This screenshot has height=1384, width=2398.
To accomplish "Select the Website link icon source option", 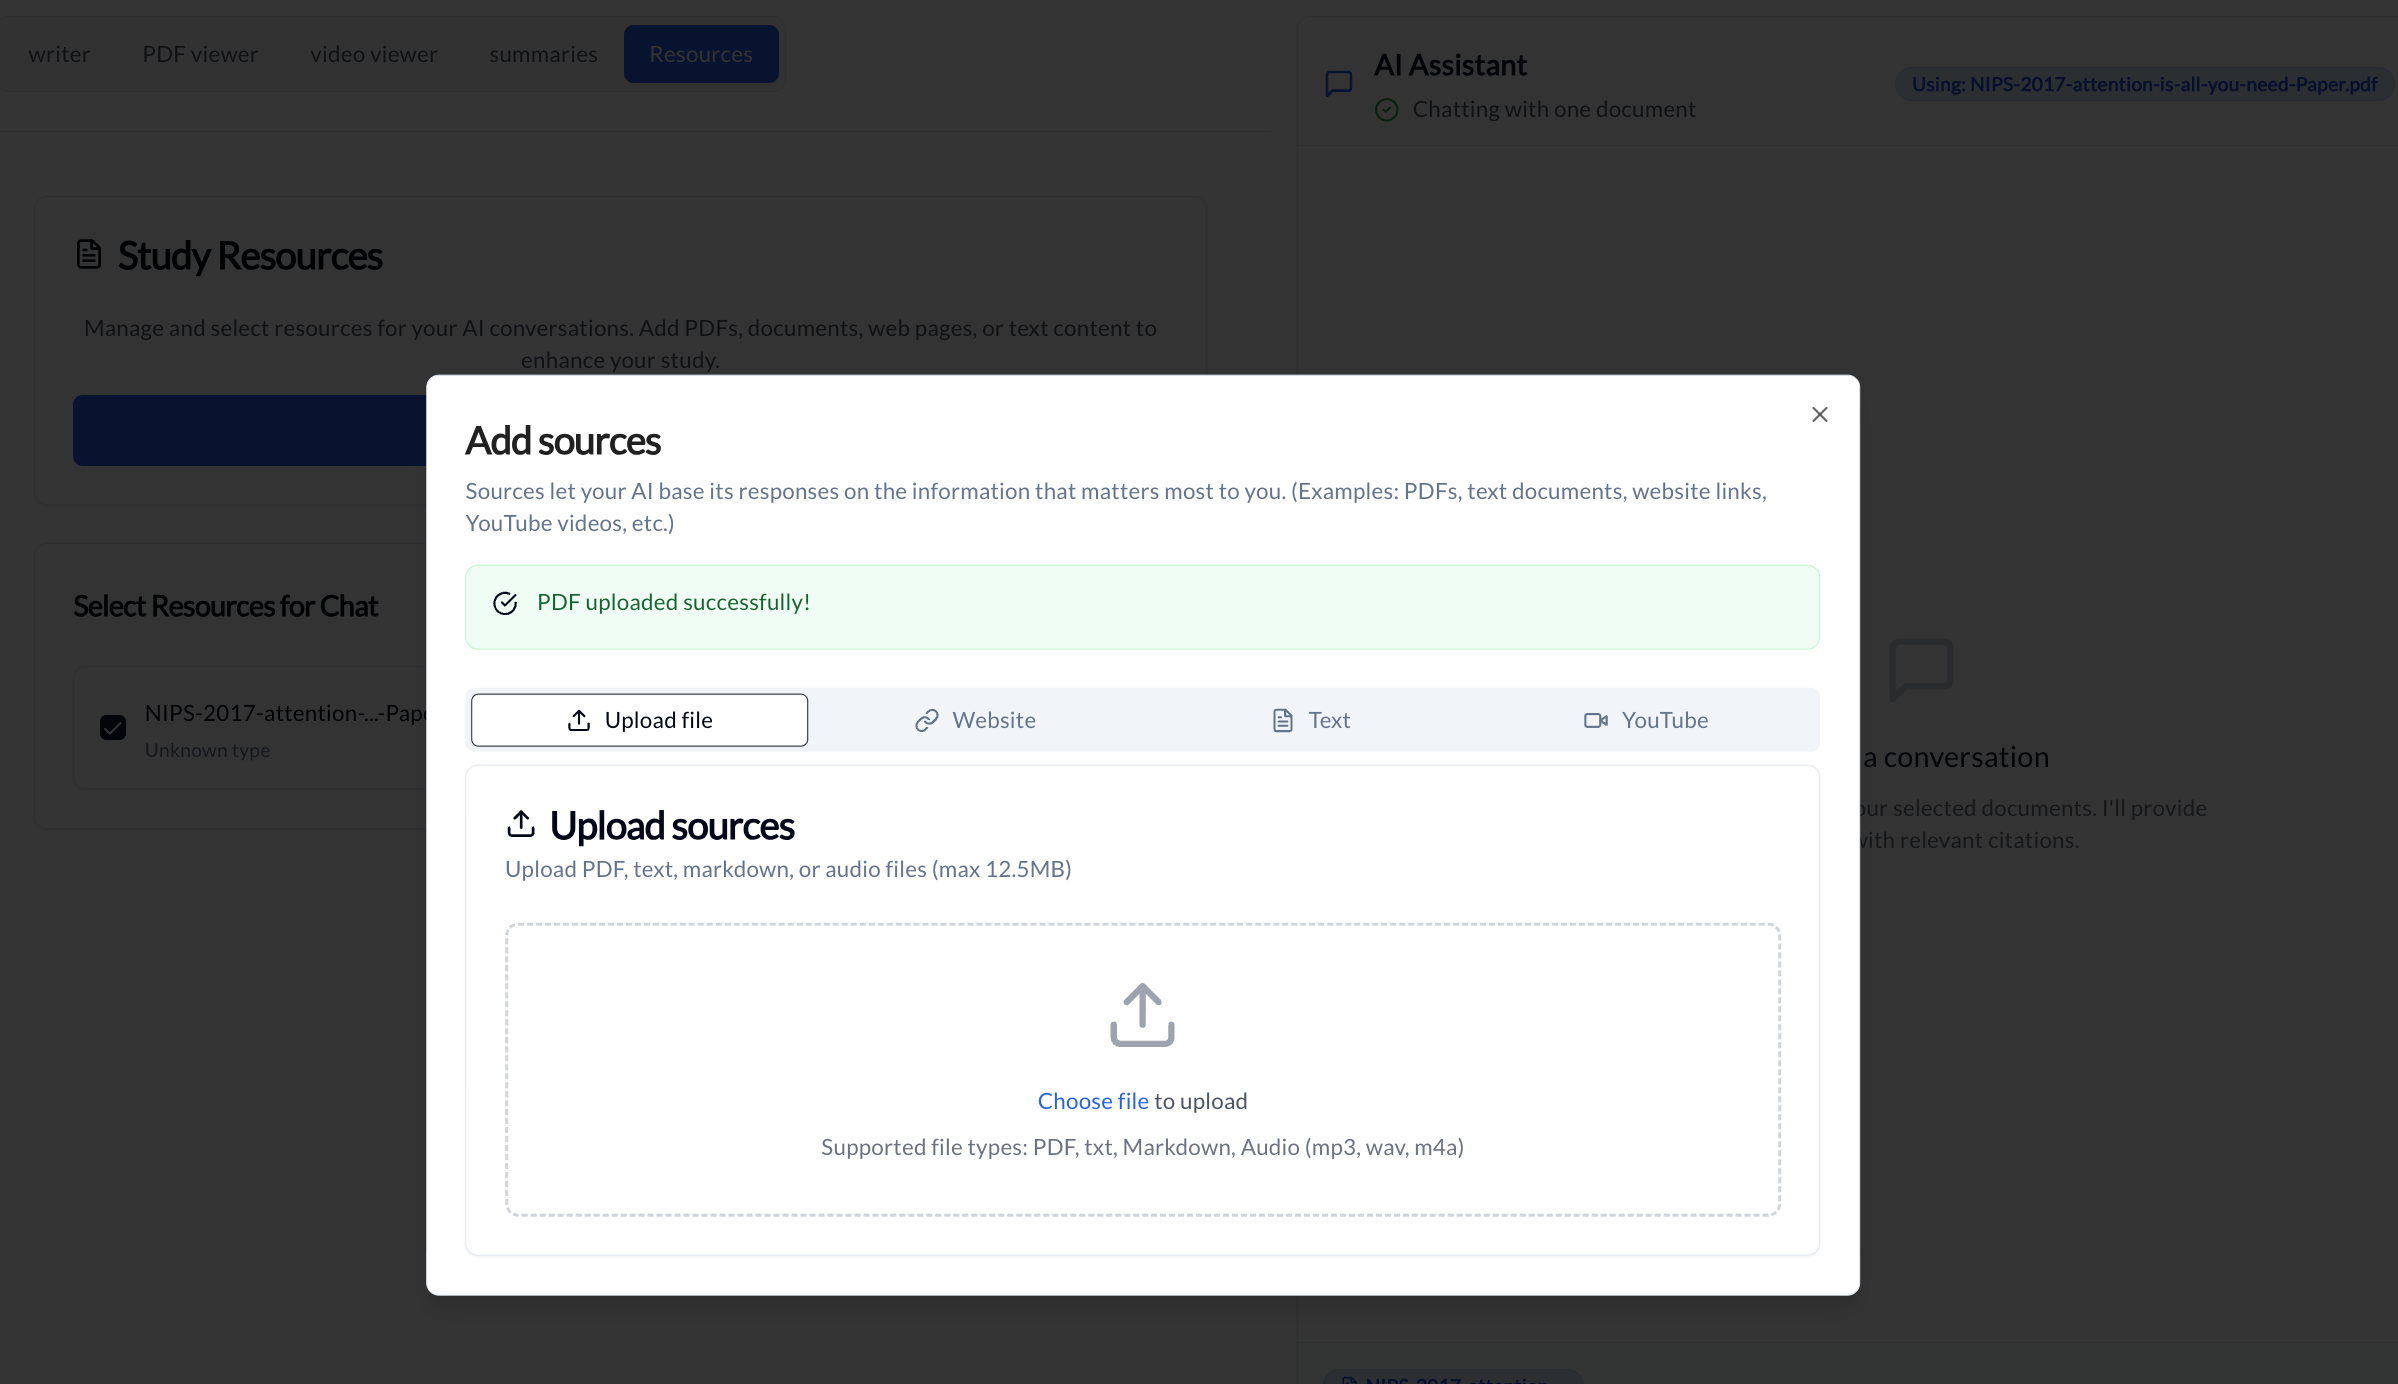I will click(926, 719).
